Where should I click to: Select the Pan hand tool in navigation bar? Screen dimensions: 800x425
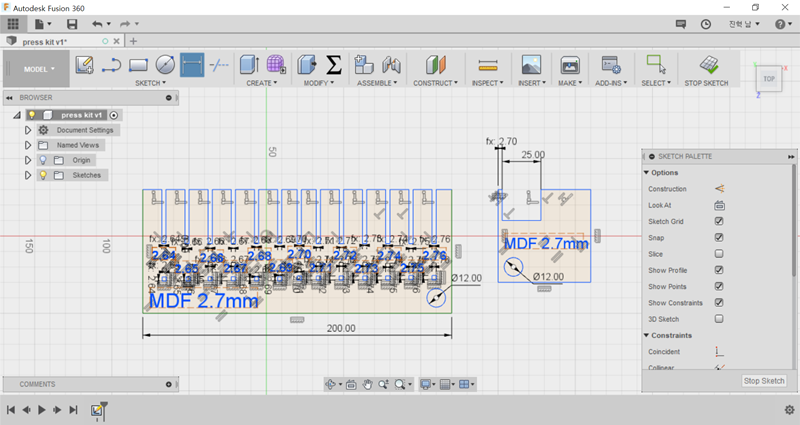coord(367,384)
